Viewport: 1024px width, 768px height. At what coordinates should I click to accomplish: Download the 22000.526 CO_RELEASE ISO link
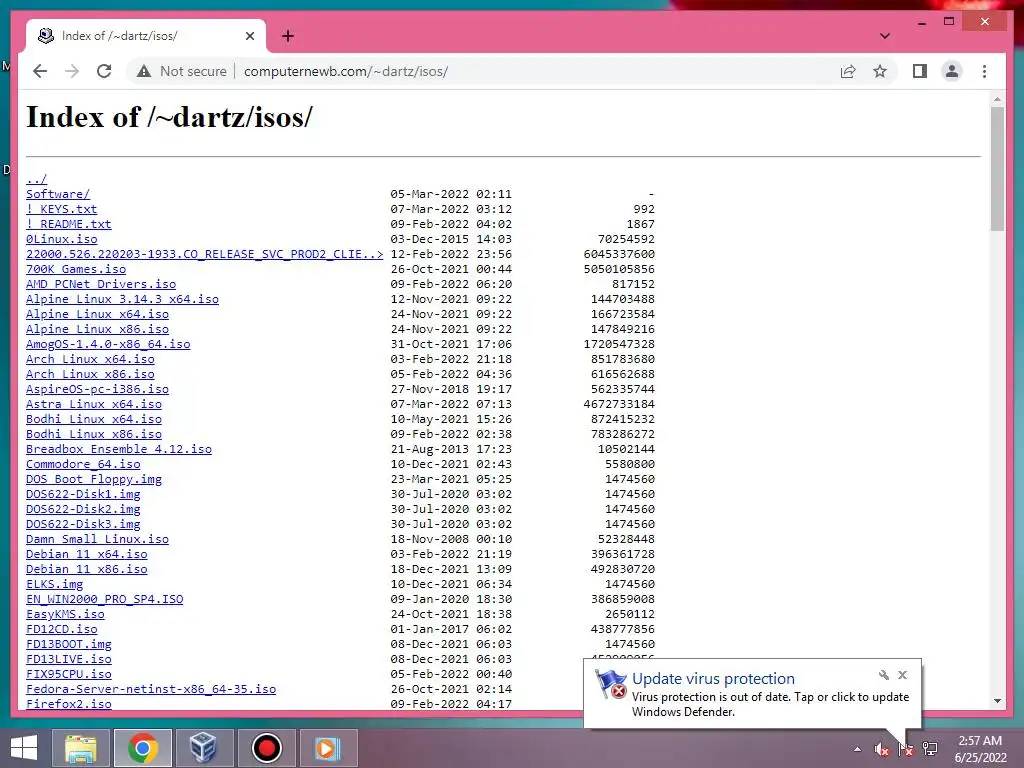coord(204,254)
